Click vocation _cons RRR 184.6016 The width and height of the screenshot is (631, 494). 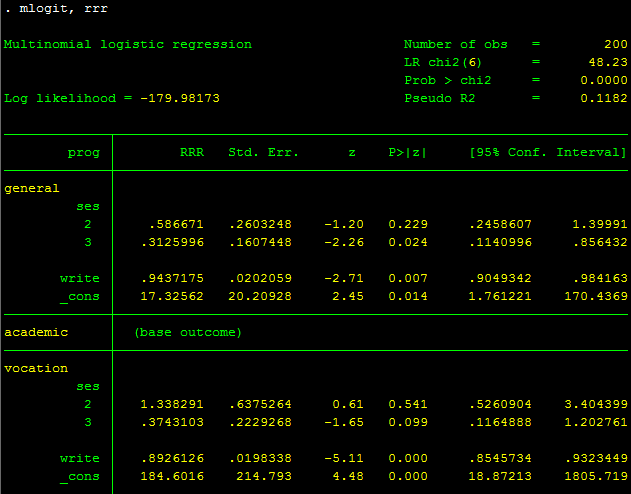tap(172, 476)
